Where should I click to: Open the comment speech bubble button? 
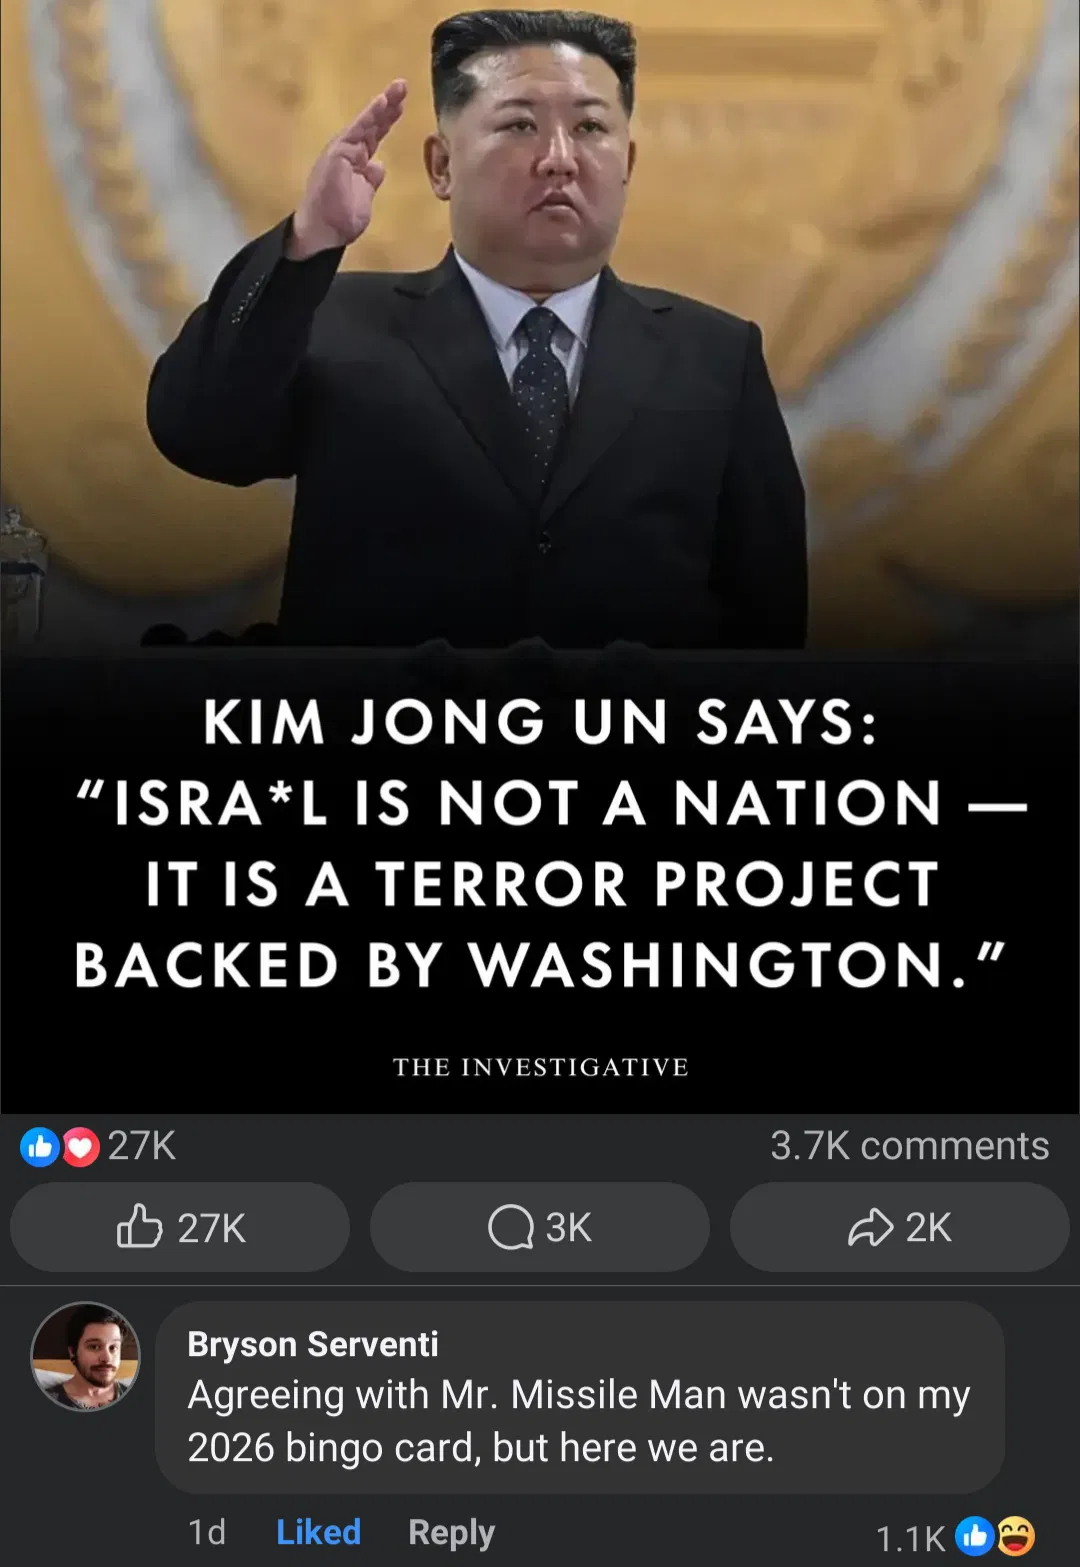[x=540, y=1227]
